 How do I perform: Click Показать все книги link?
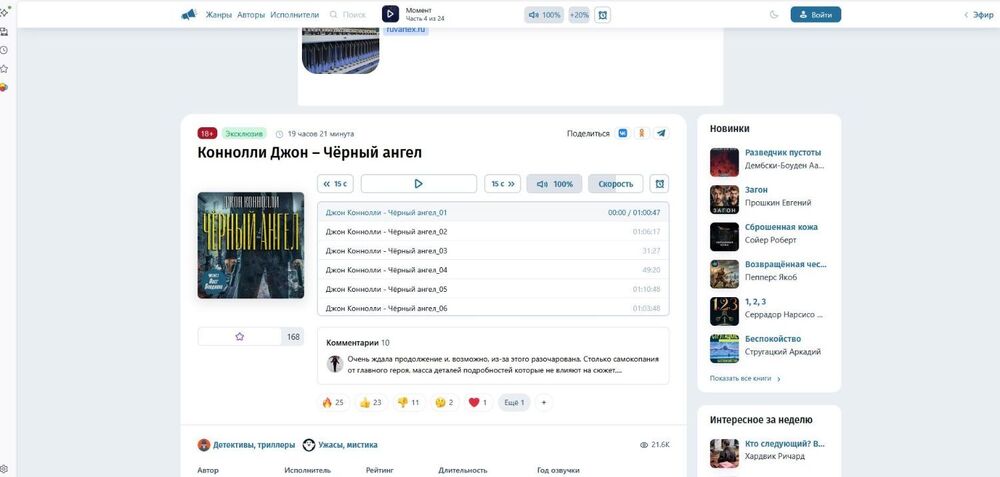(x=745, y=378)
